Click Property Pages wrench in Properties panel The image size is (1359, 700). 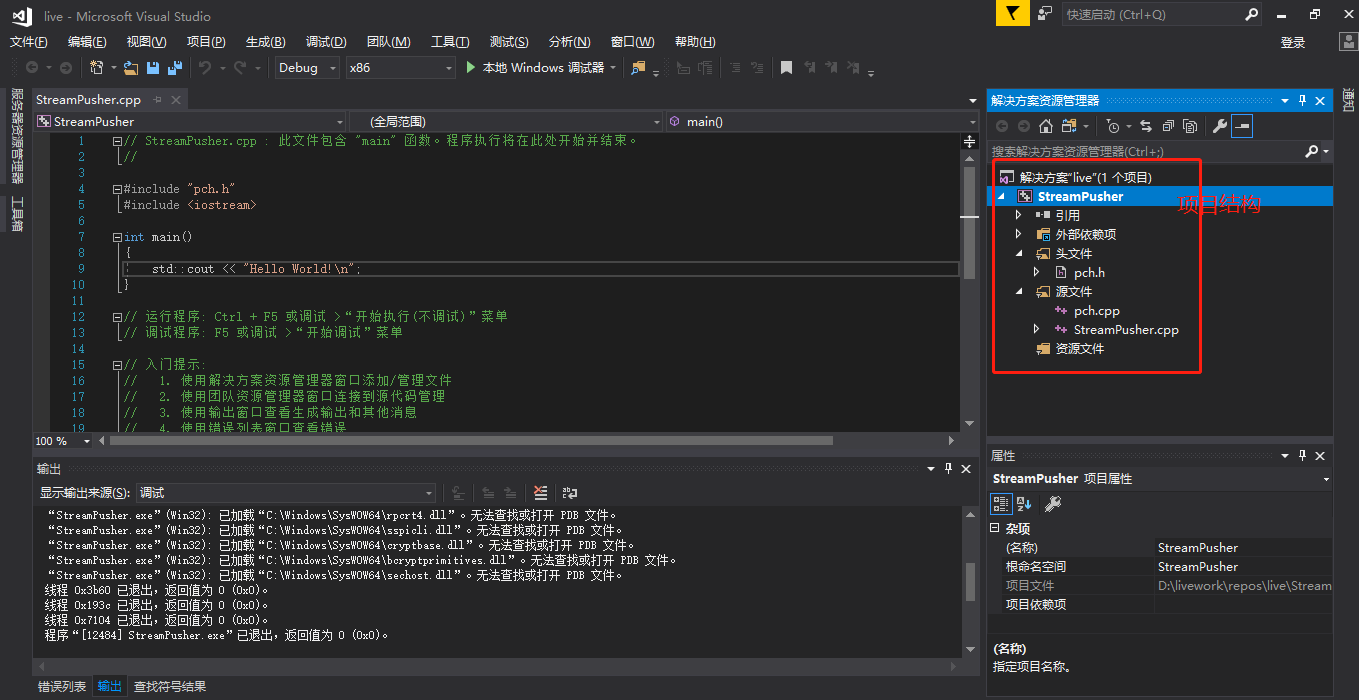pos(1052,503)
